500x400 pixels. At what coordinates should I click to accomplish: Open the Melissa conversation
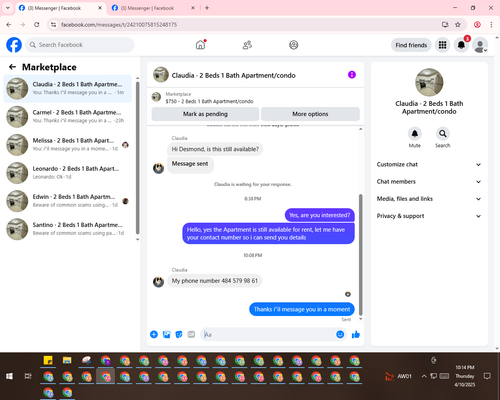67,145
